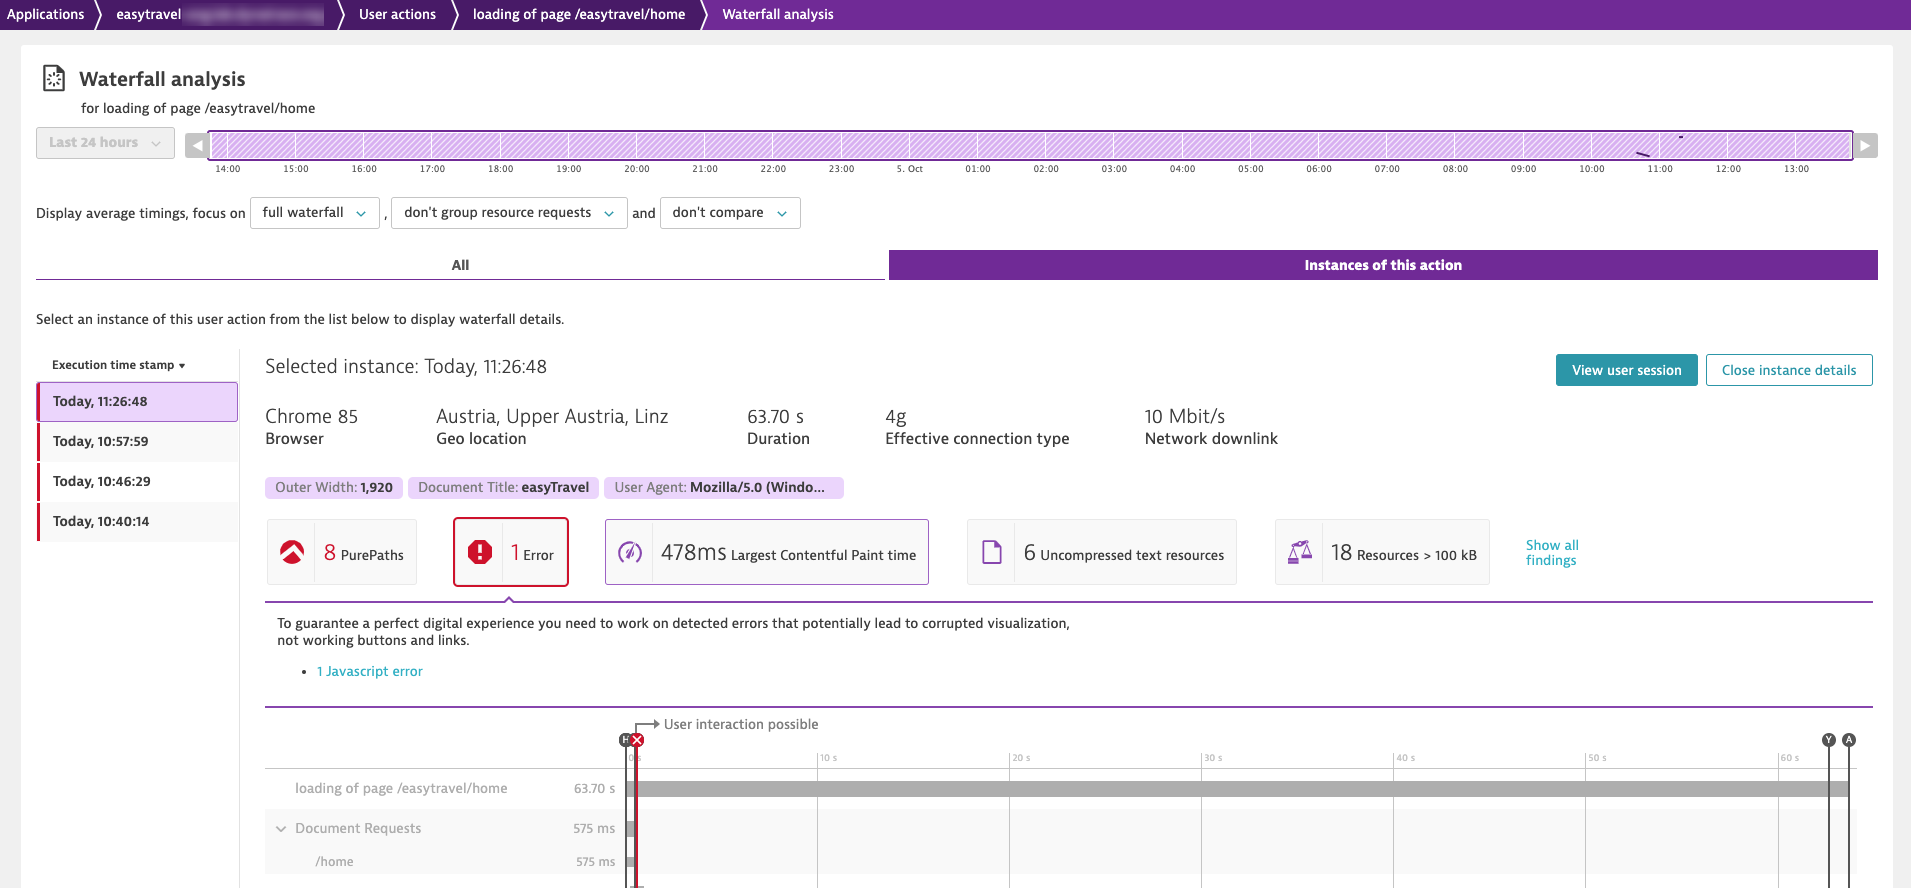Click the Waterfall analysis breadcrumb
The width and height of the screenshot is (1911, 888).
[778, 14]
